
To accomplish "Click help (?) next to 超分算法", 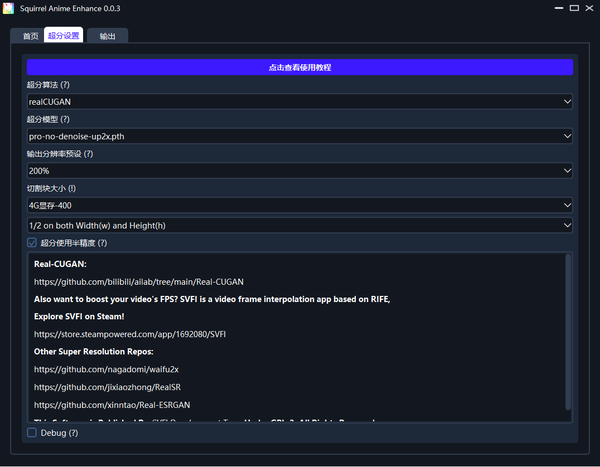I will coord(65,85).
